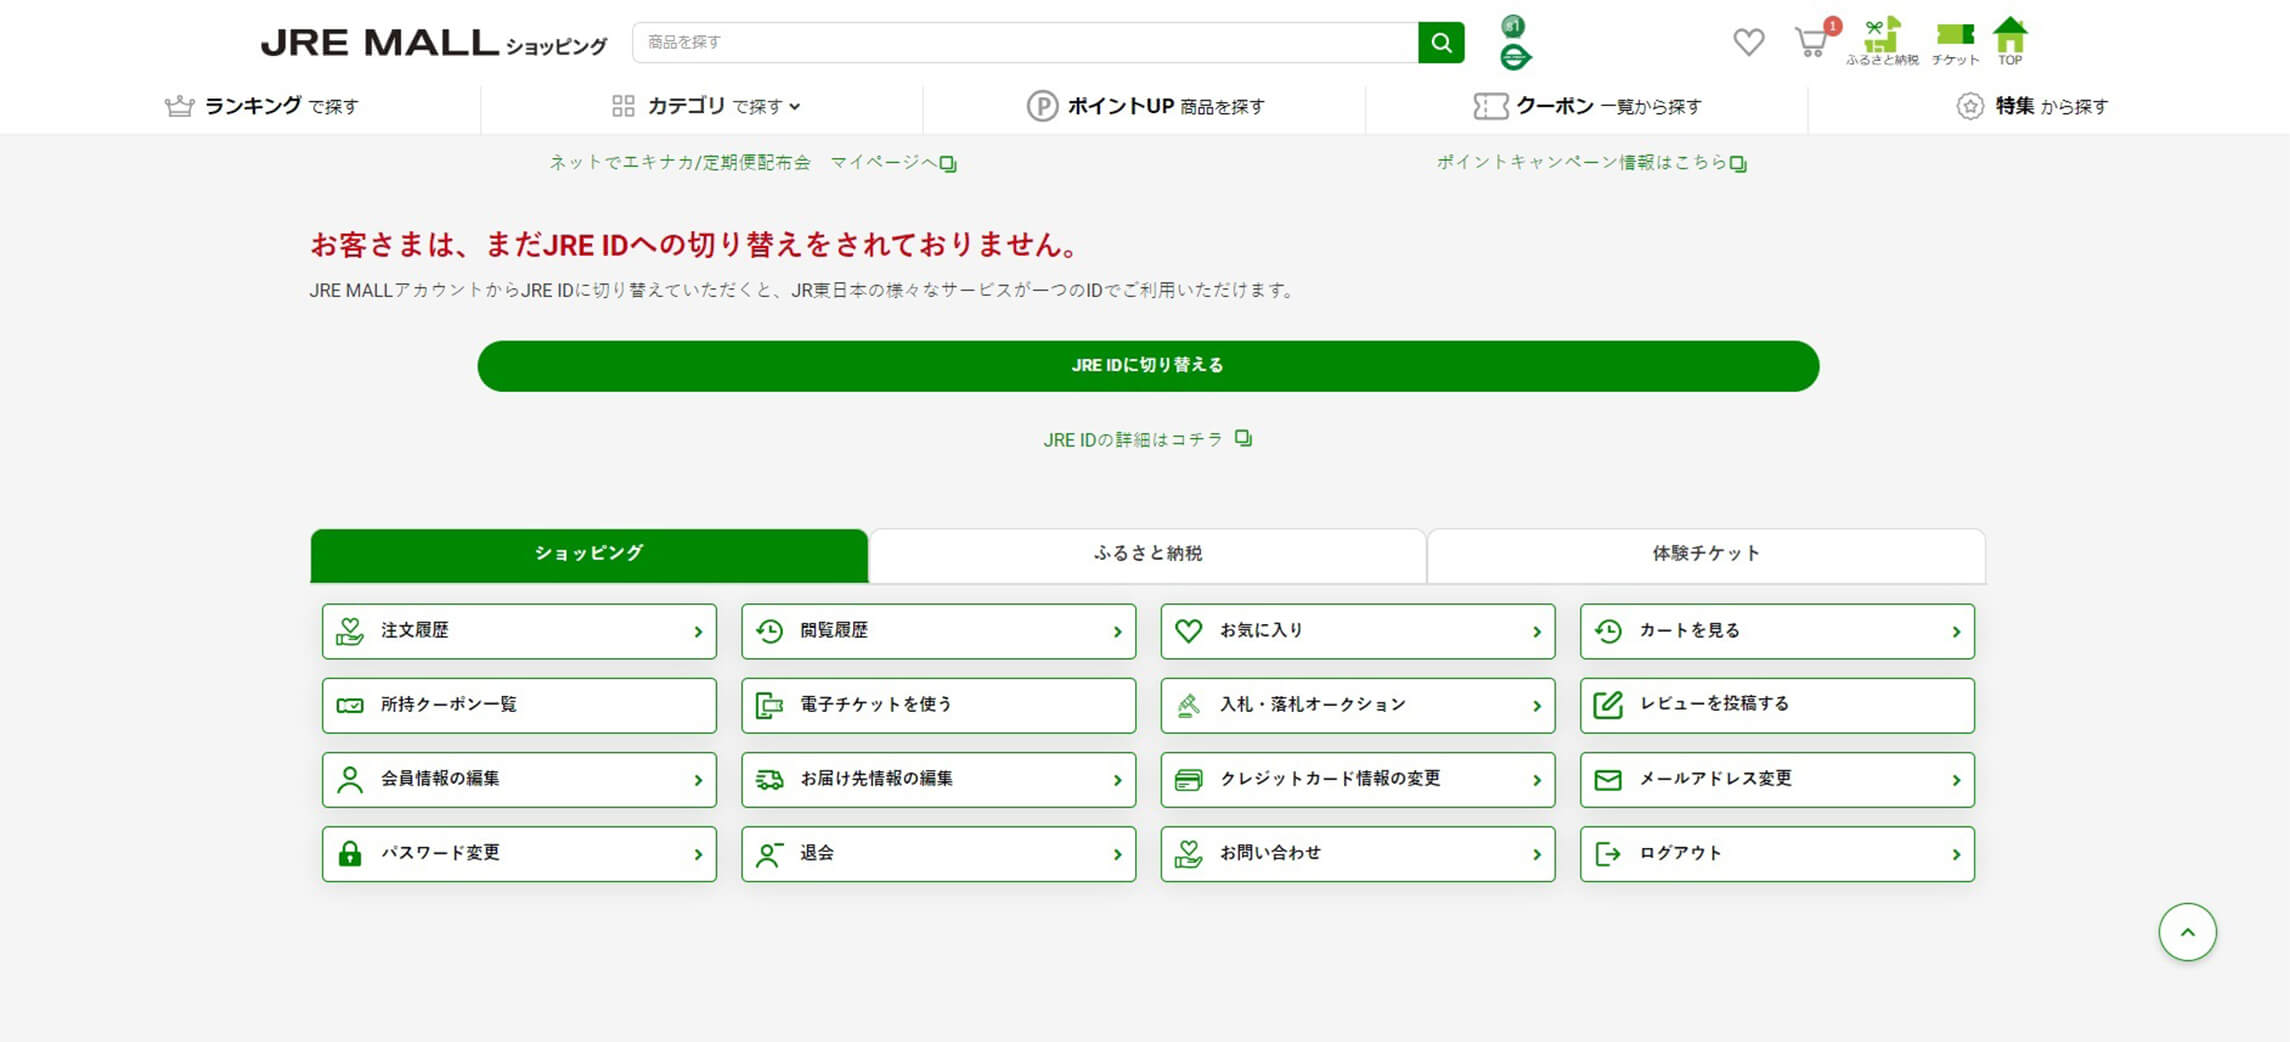Open favorites via the heart icon in header
The image size is (2290, 1042).
click(1748, 42)
